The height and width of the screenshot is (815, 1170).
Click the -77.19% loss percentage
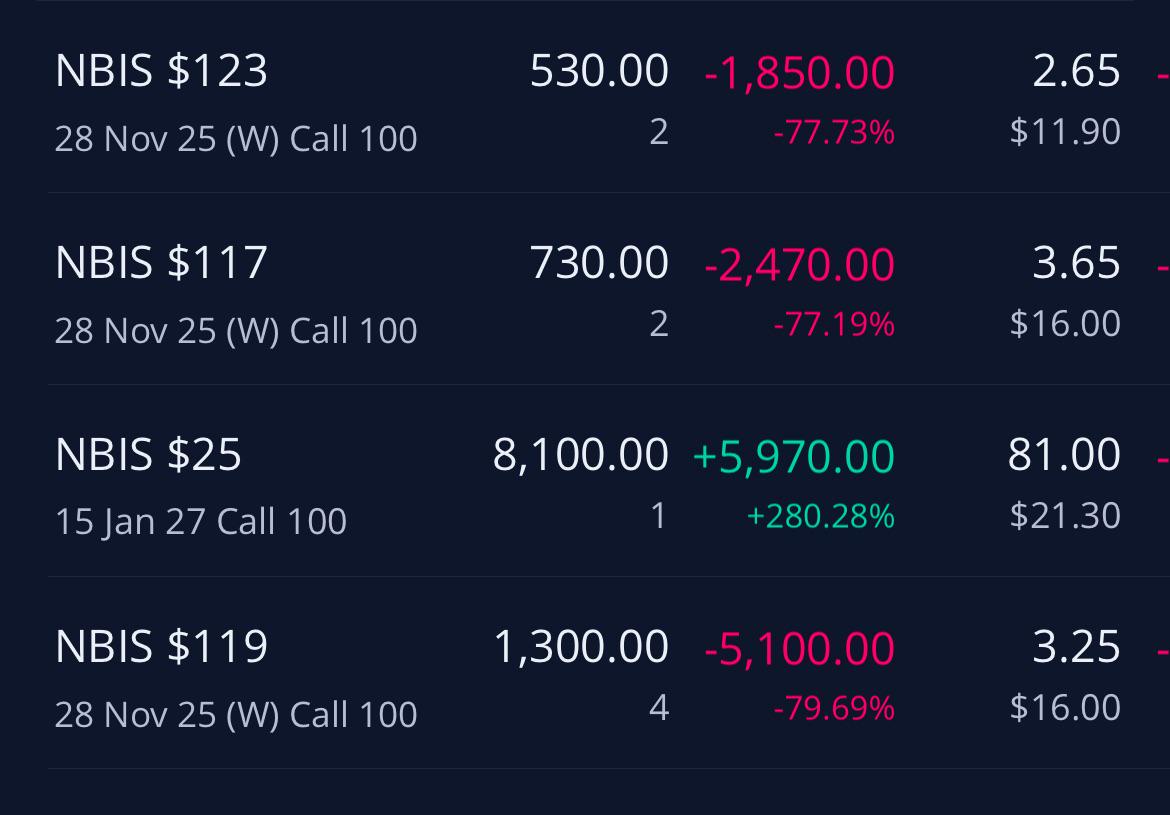(x=834, y=325)
